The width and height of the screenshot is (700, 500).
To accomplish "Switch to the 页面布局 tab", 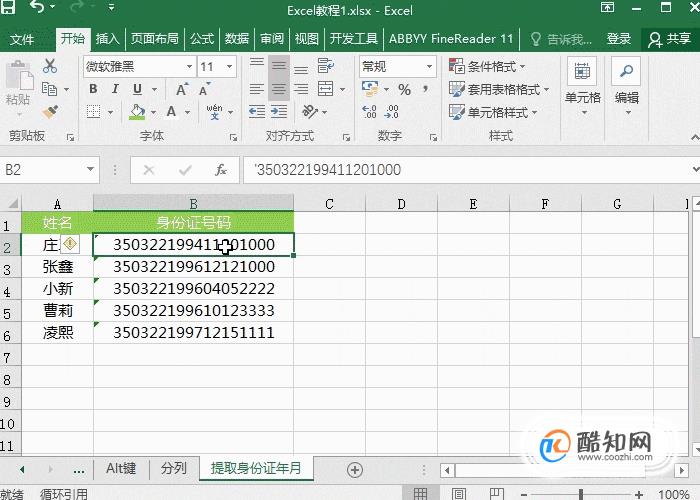I will coord(154,39).
